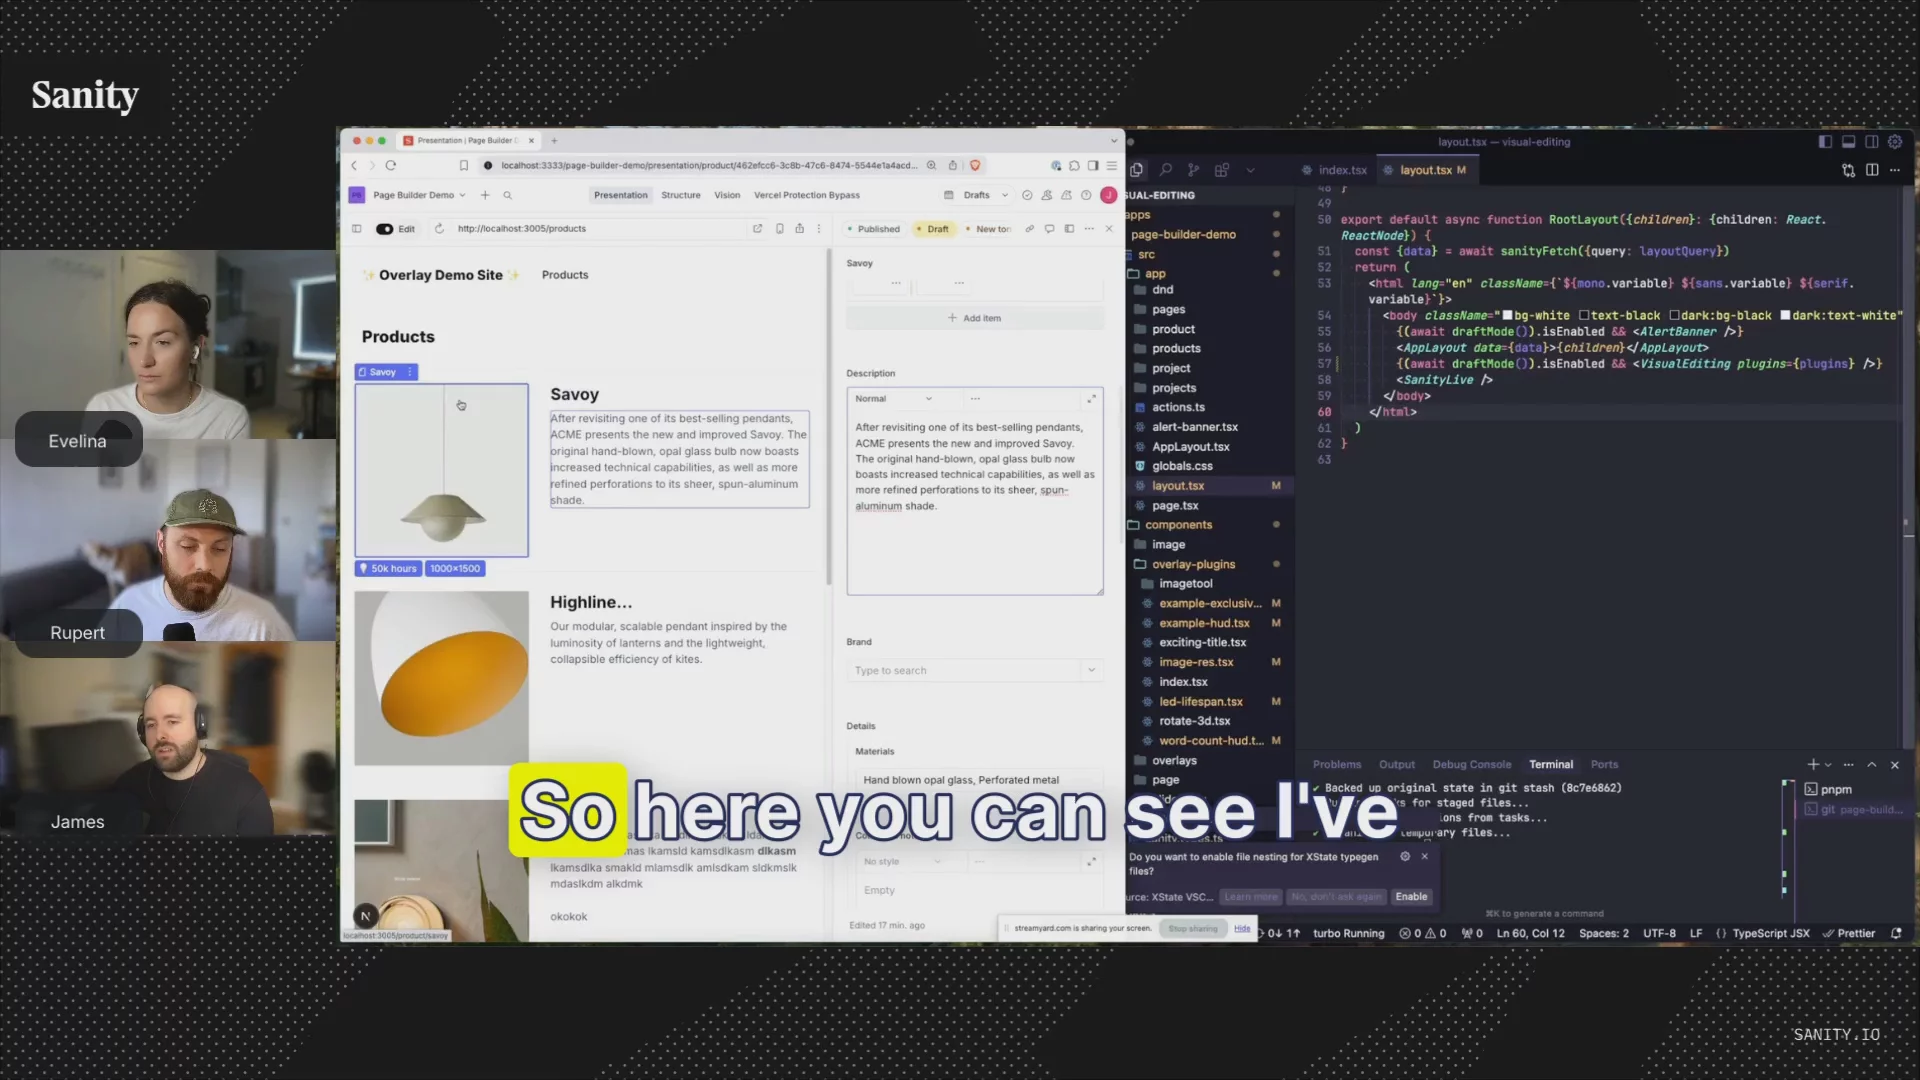This screenshot has width=1920, height=1080.
Task: Open the Sanity studio search
Action: 508,195
